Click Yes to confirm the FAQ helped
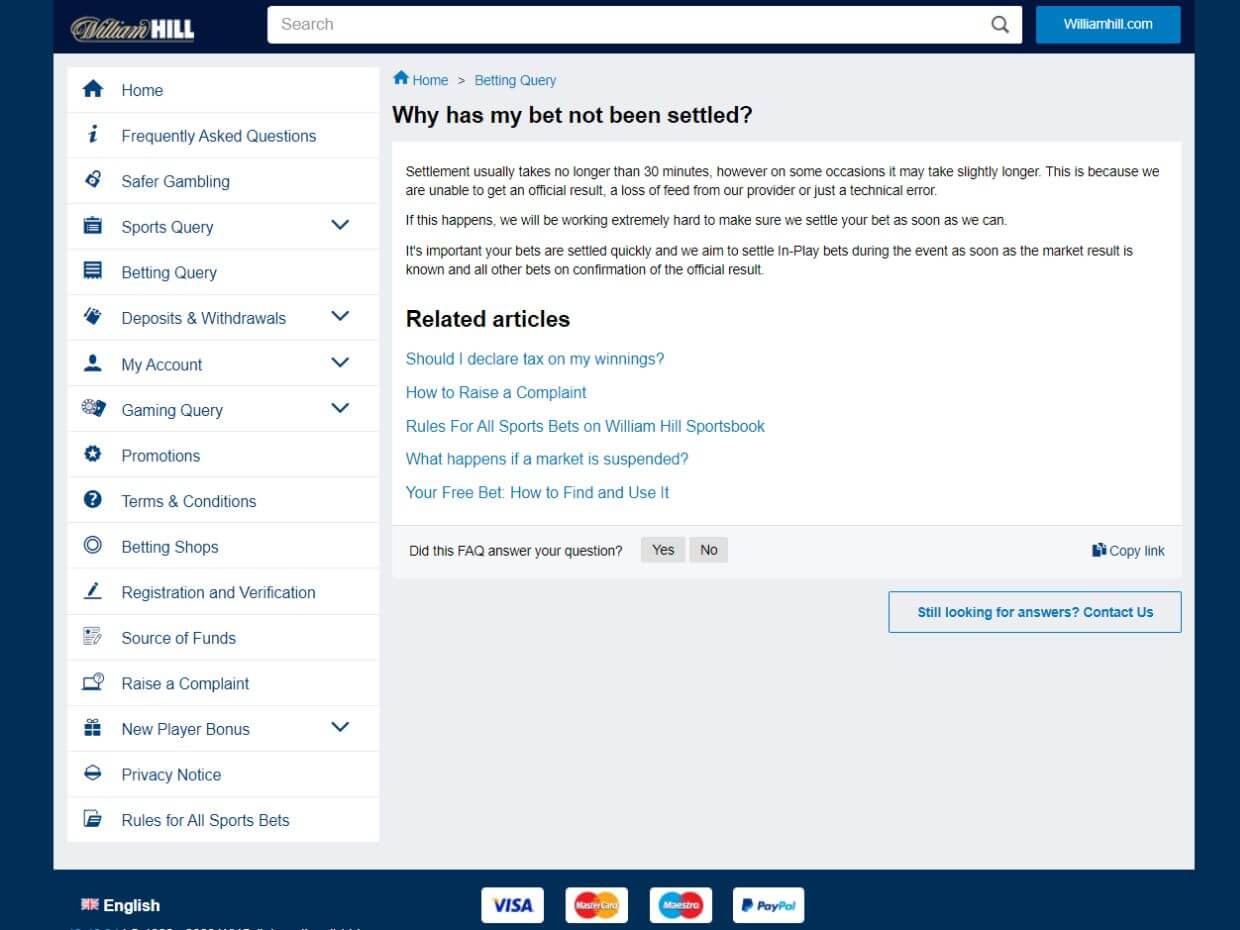 [x=662, y=549]
